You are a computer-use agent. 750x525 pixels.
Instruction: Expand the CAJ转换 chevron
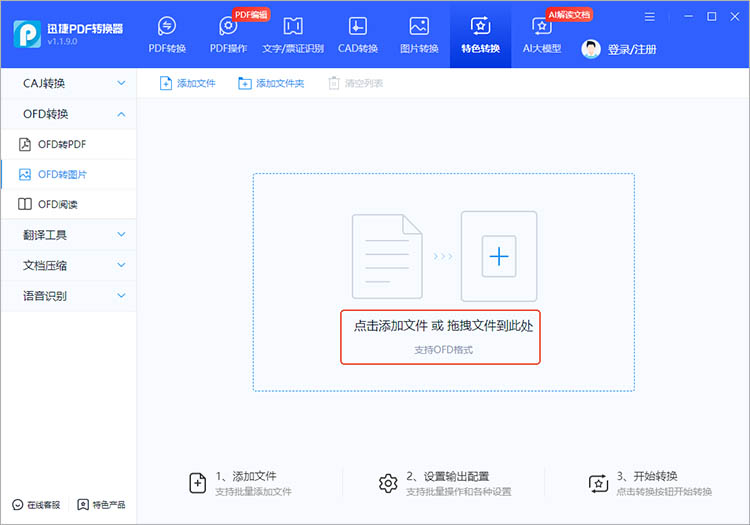point(121,83)
